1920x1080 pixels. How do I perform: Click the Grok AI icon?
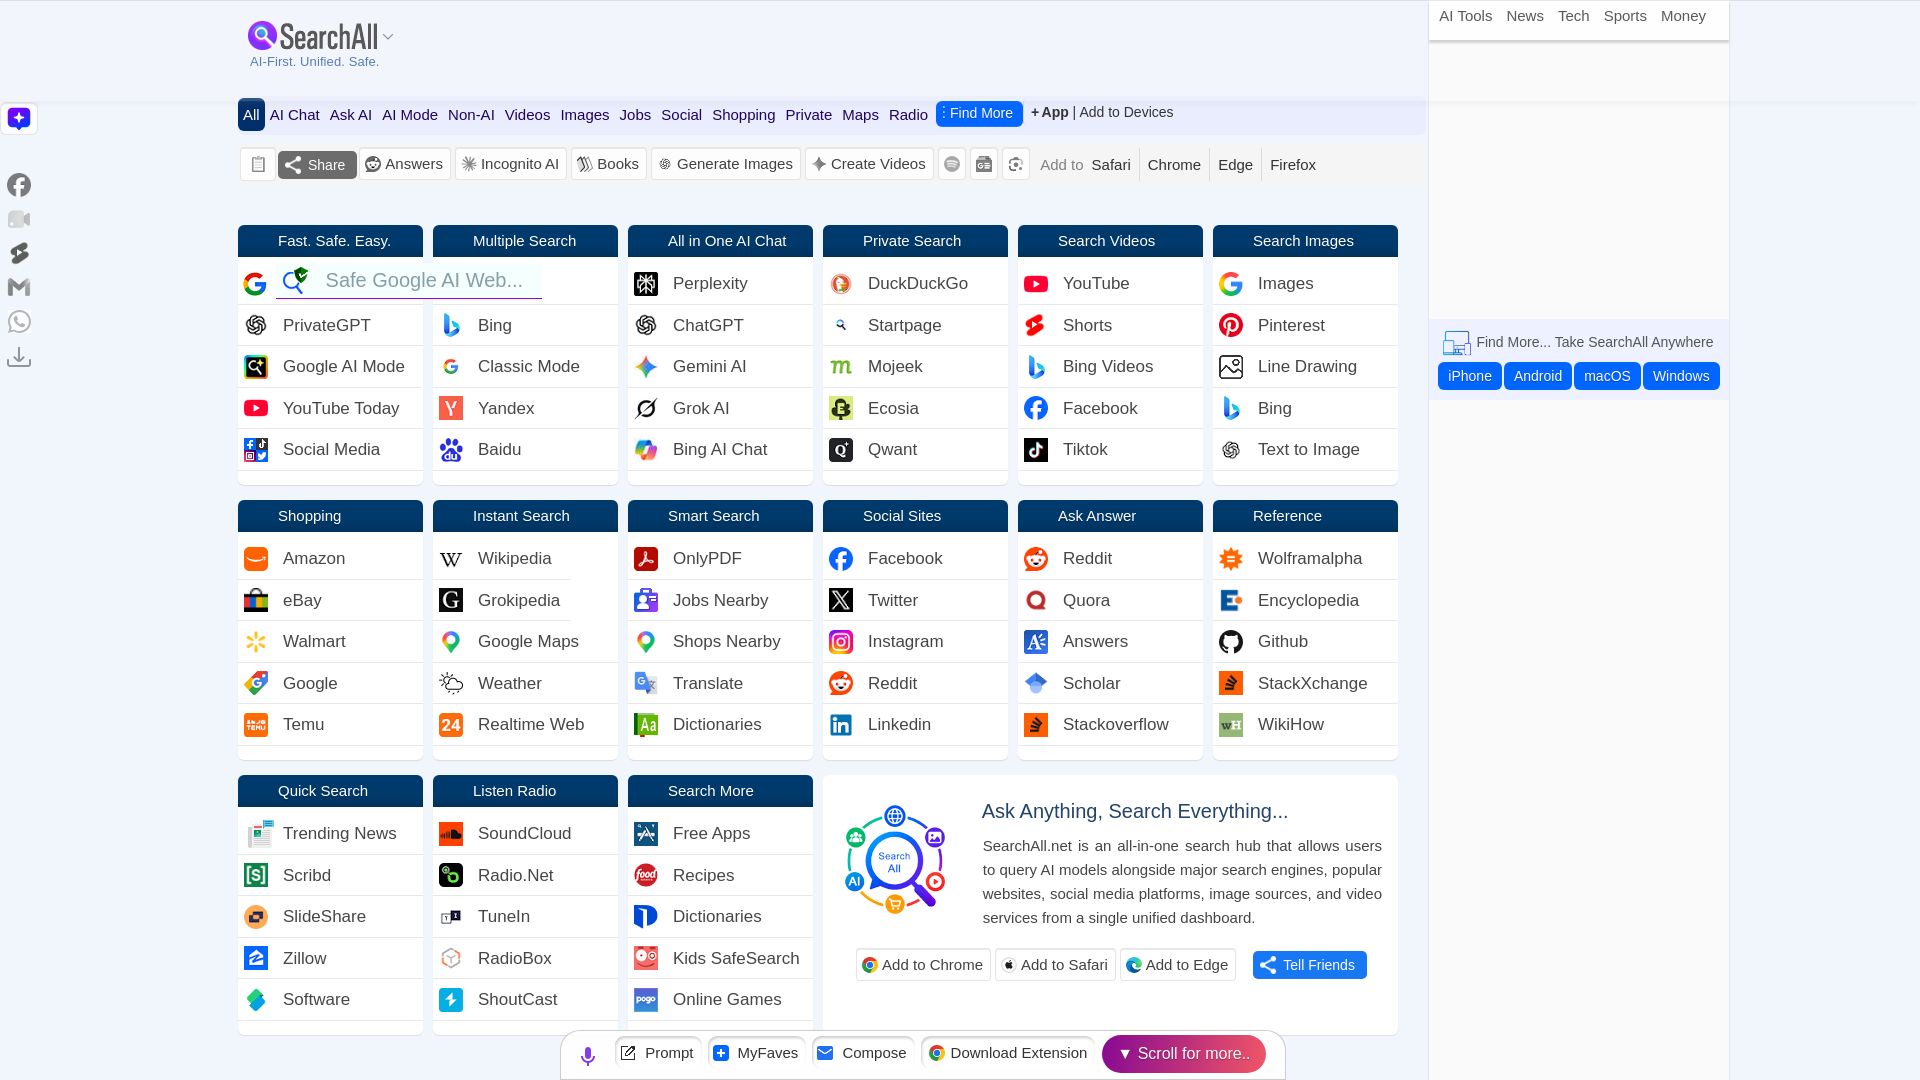(x=646, y=409)
